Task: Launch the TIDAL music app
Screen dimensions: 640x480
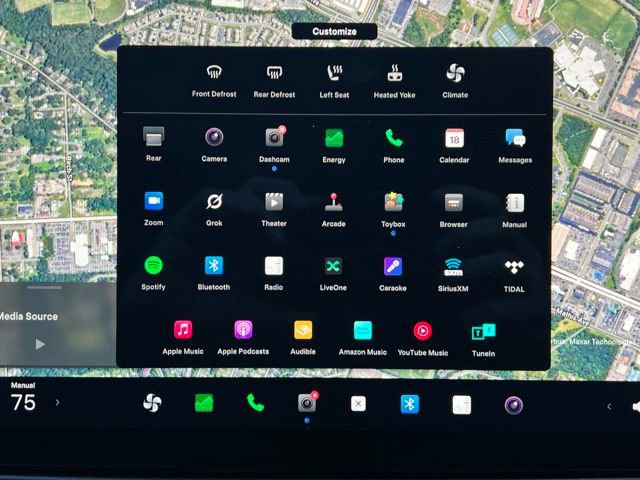Action: point(514,267)
